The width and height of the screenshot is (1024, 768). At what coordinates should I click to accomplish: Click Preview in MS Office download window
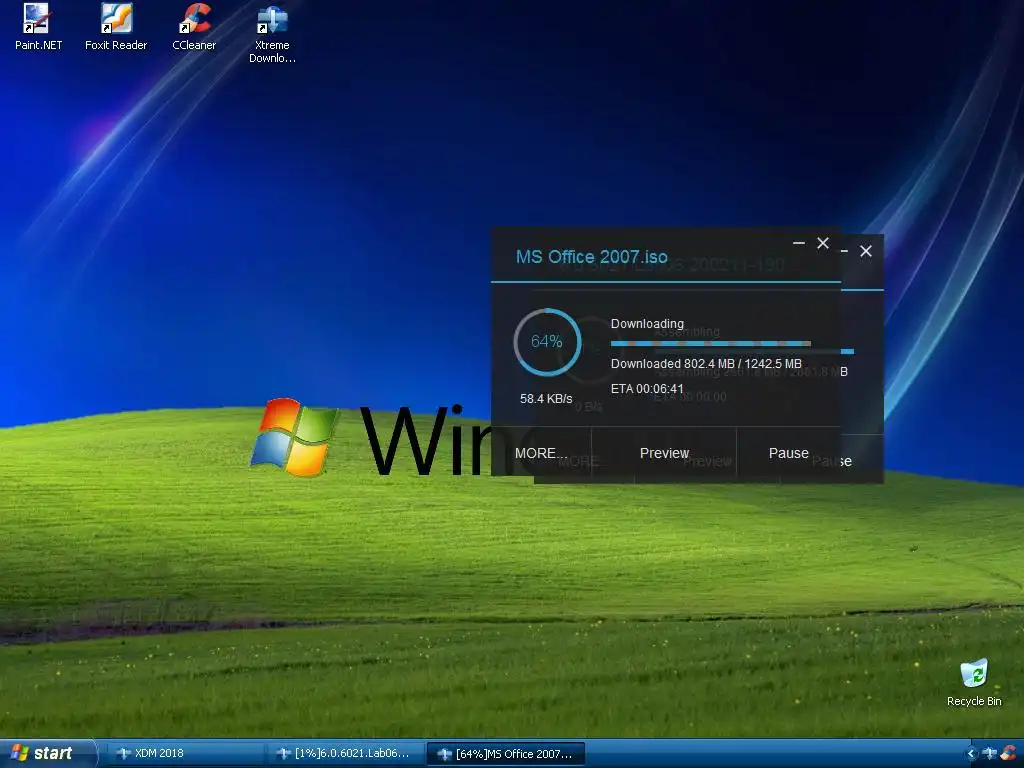coord(664,453)
